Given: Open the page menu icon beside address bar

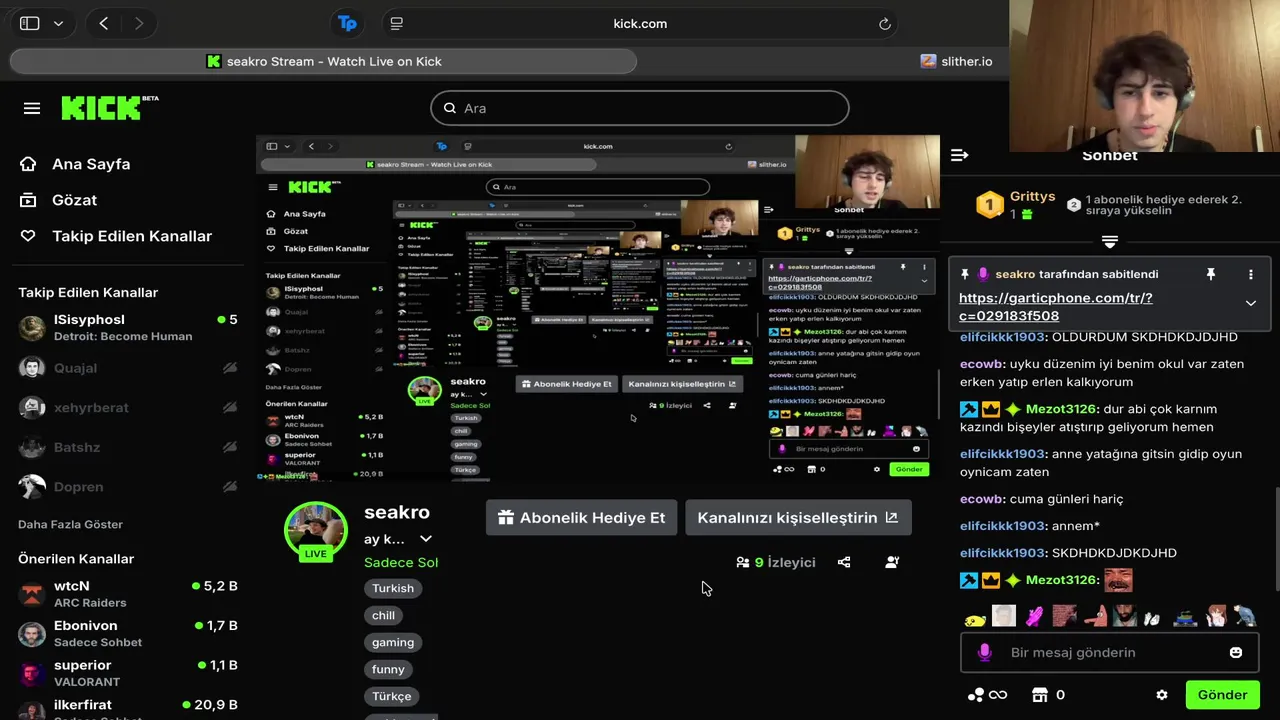Looking at the screenshot, I should click(397, 23).
